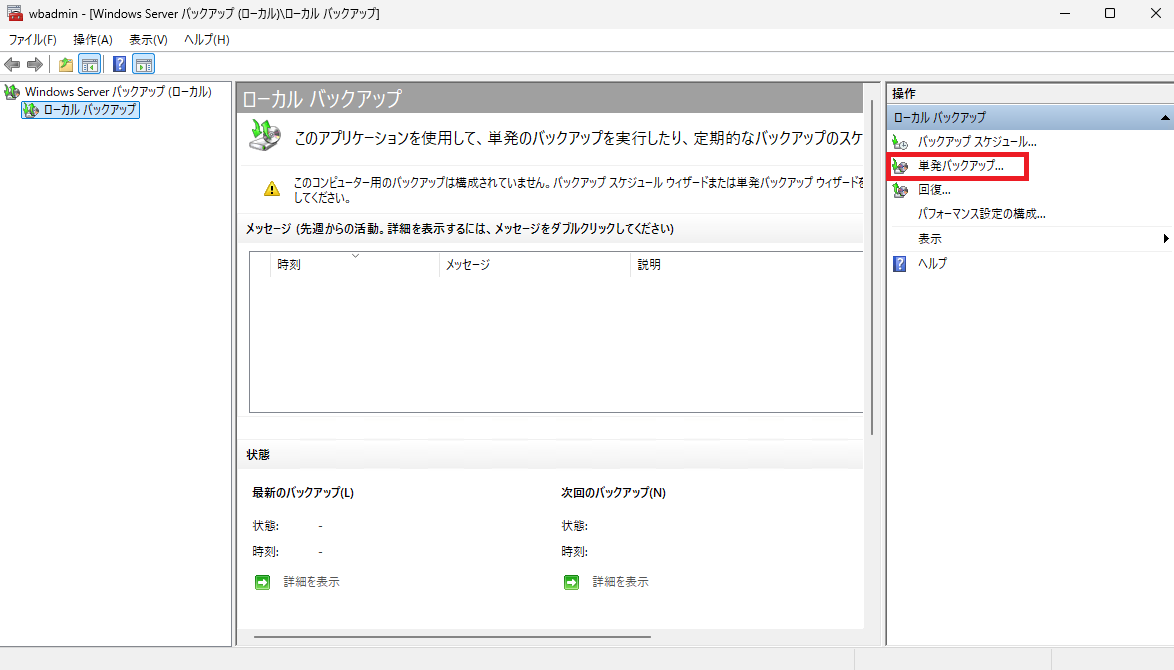The width and height of the screenshot is (1174, 670).
Task: Maximize the wbadmin window
Action: (1110, 13)
